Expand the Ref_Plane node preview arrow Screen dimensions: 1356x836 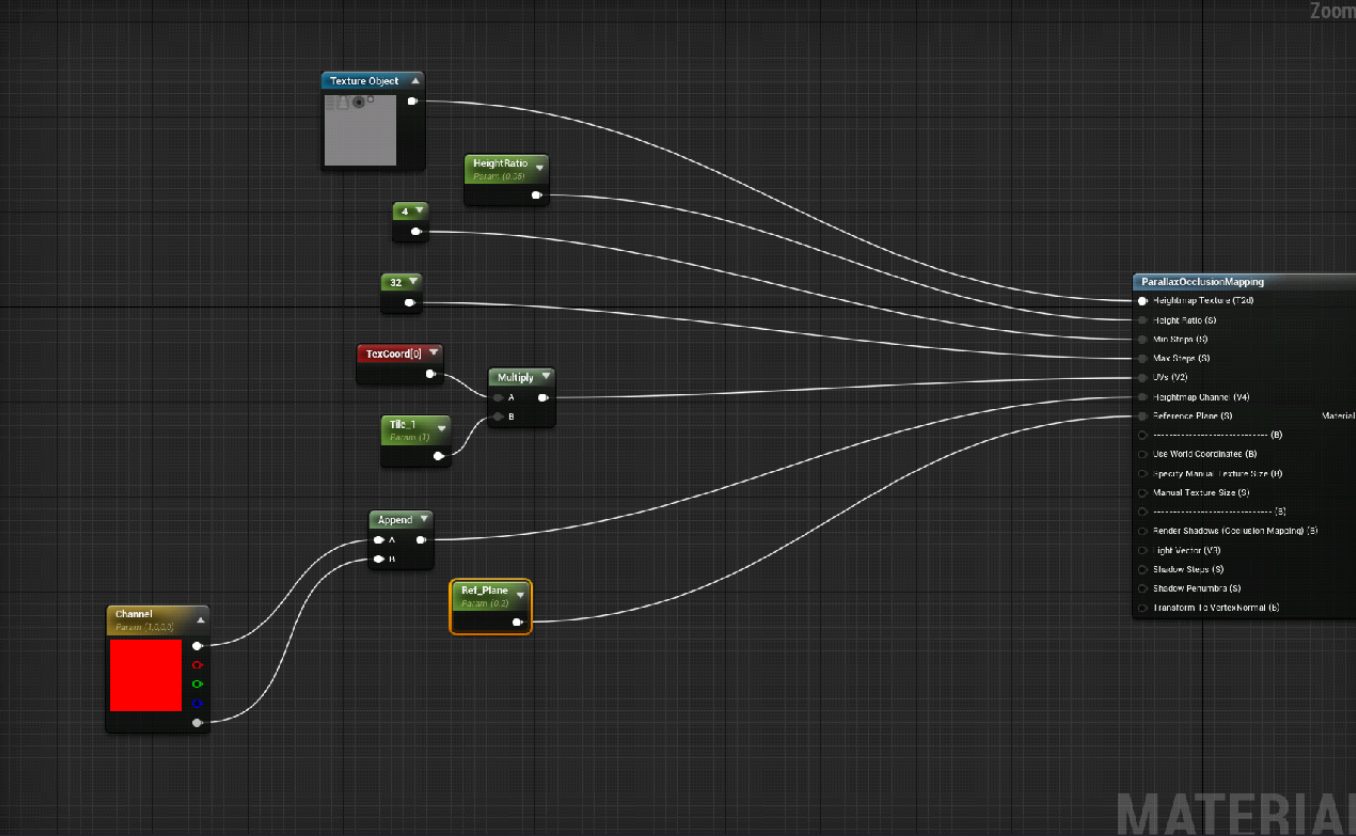coord(520,594)
